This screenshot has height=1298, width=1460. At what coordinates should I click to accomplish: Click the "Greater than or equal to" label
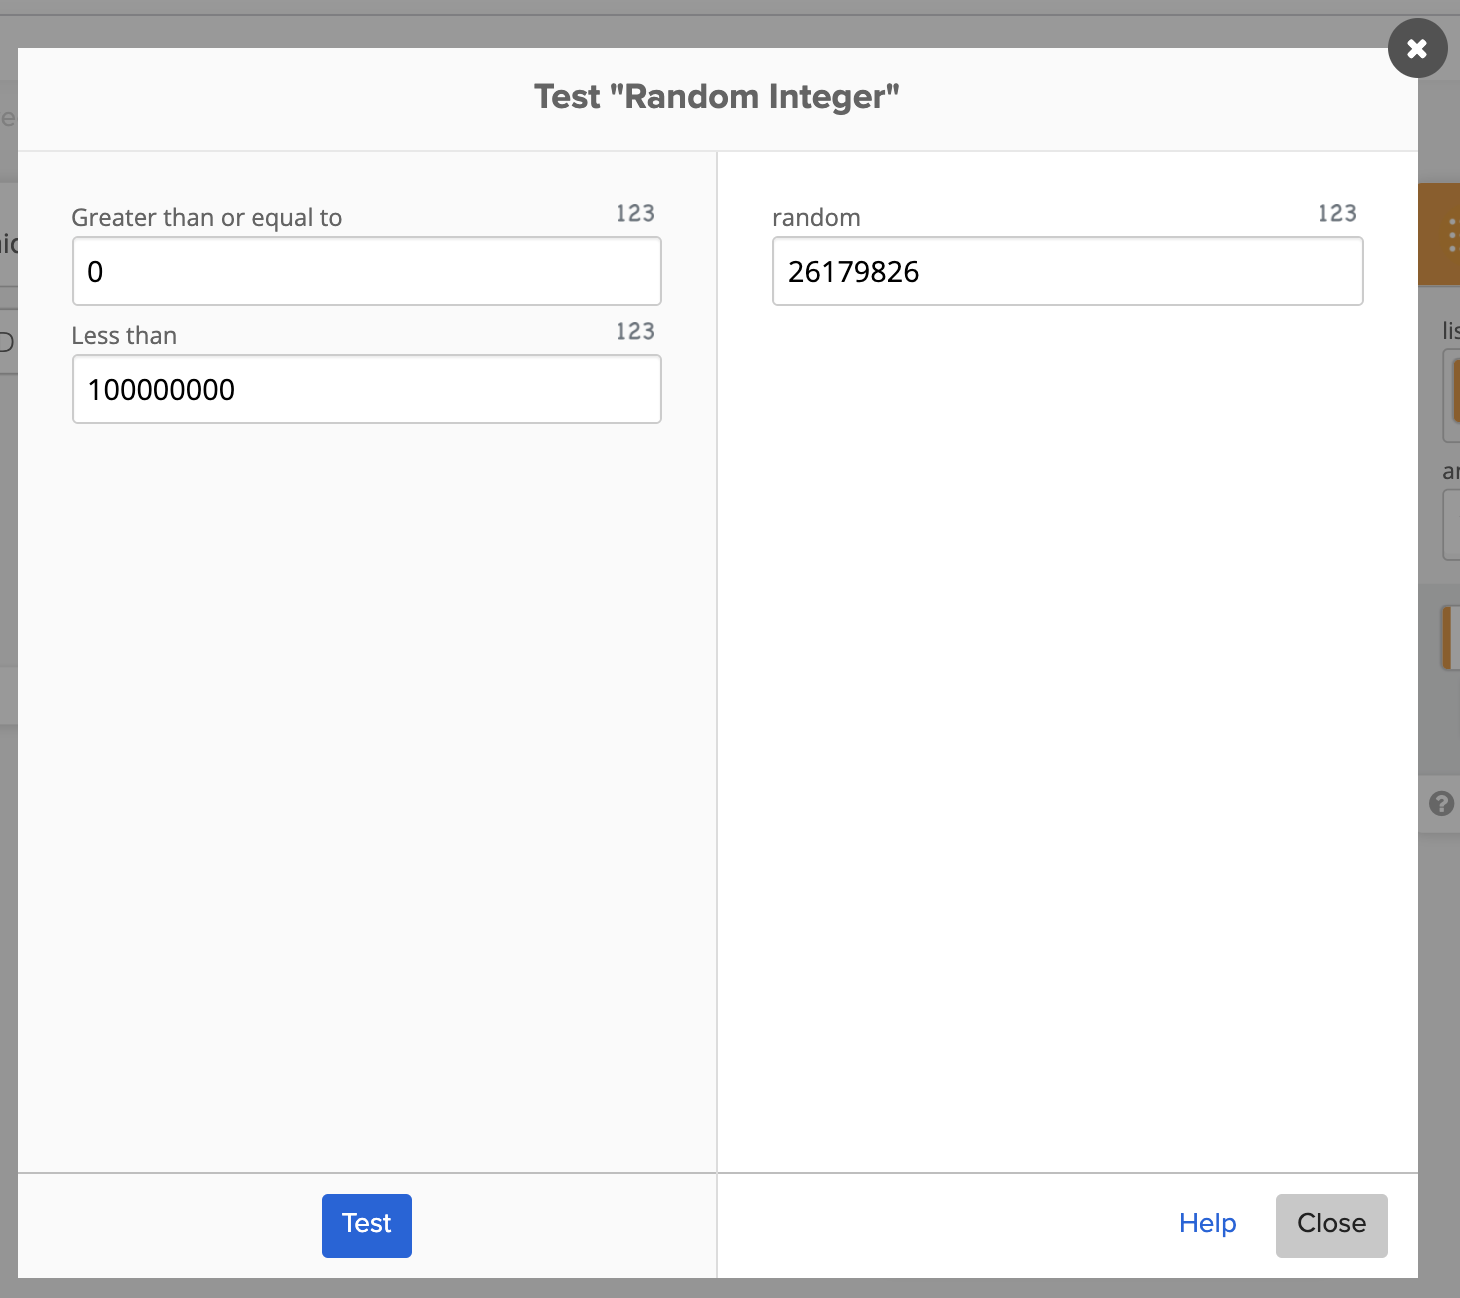(207, 218)
